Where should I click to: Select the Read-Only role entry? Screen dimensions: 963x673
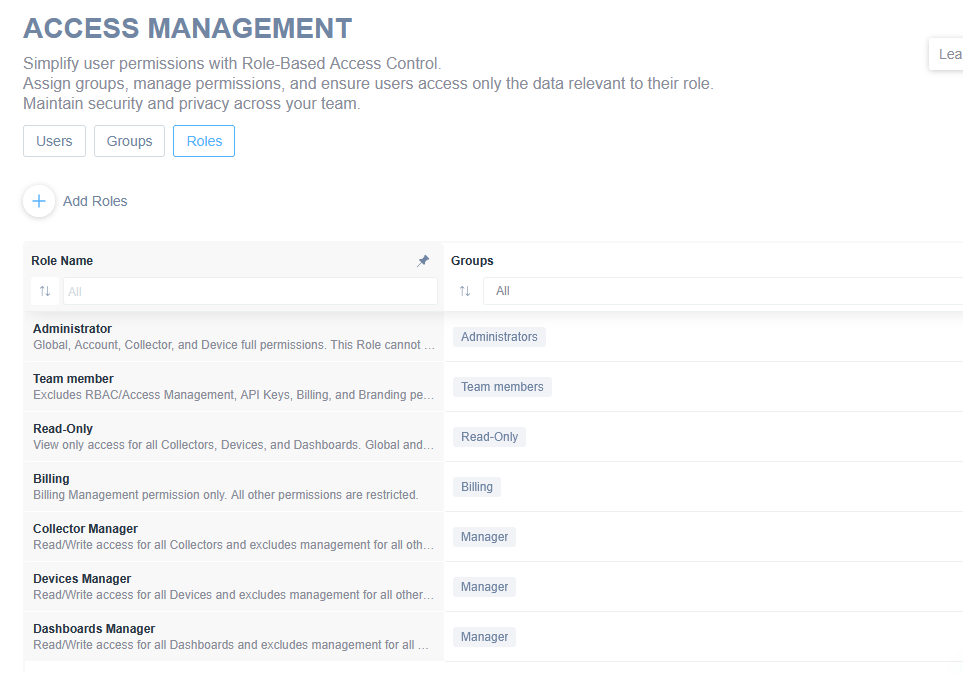[63, 429]
